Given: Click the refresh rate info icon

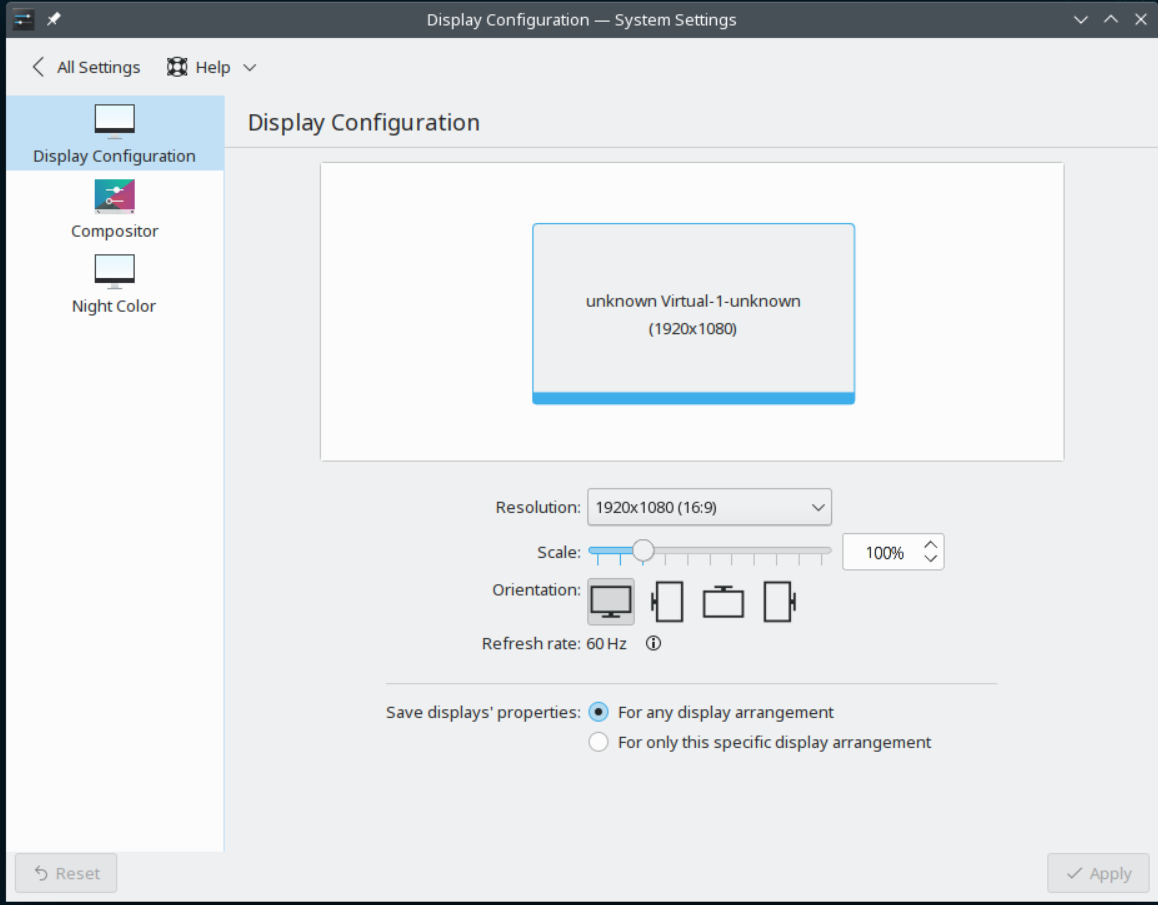Looking at the screenshot, I should pyautogui.click(x=653, y=643).
